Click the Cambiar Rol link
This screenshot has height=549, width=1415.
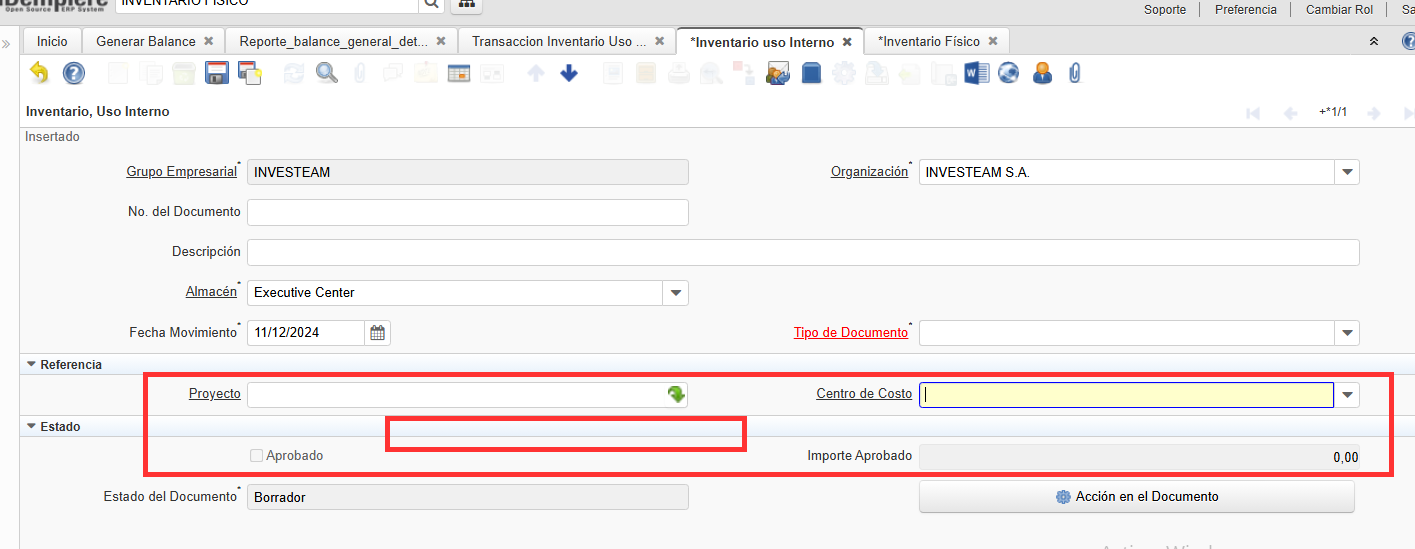tap(1339, 9)
